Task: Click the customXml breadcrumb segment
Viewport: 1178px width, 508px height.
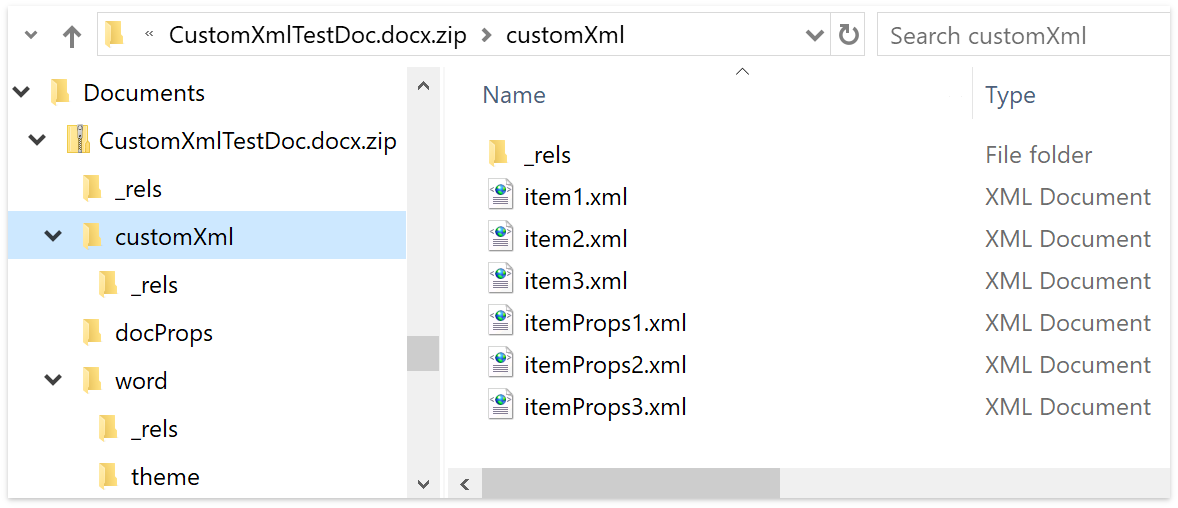Action: 565,36
